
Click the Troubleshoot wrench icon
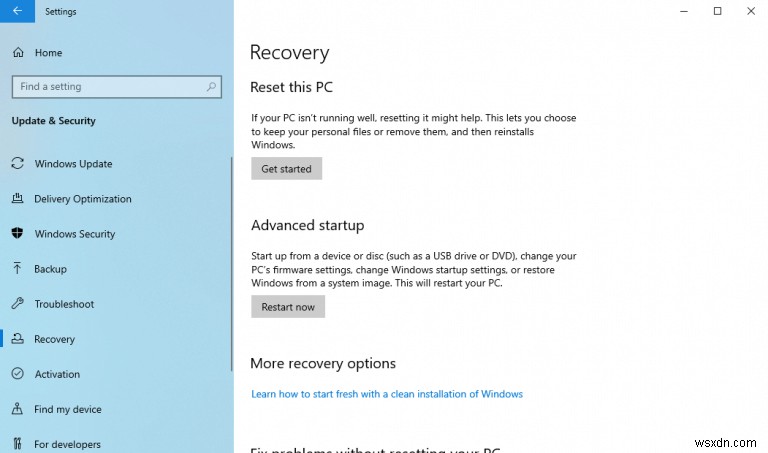click(18, 304)
